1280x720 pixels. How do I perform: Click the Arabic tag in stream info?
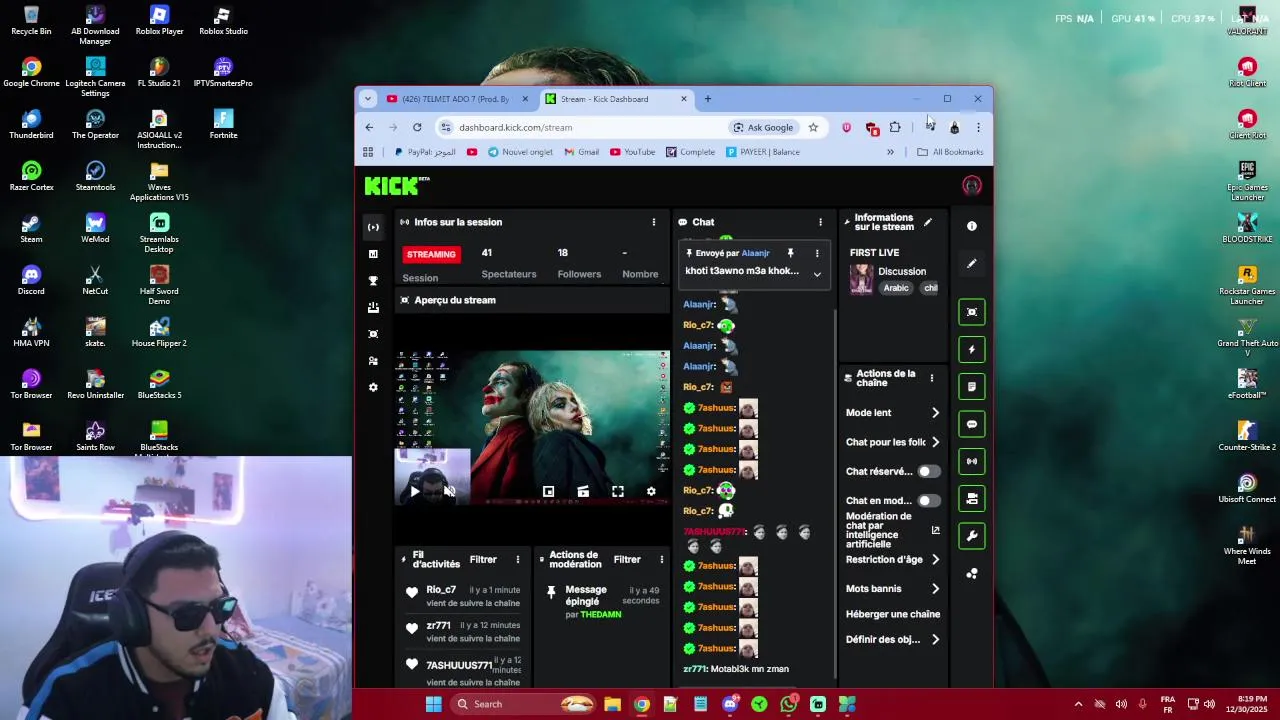coord(896,288)
